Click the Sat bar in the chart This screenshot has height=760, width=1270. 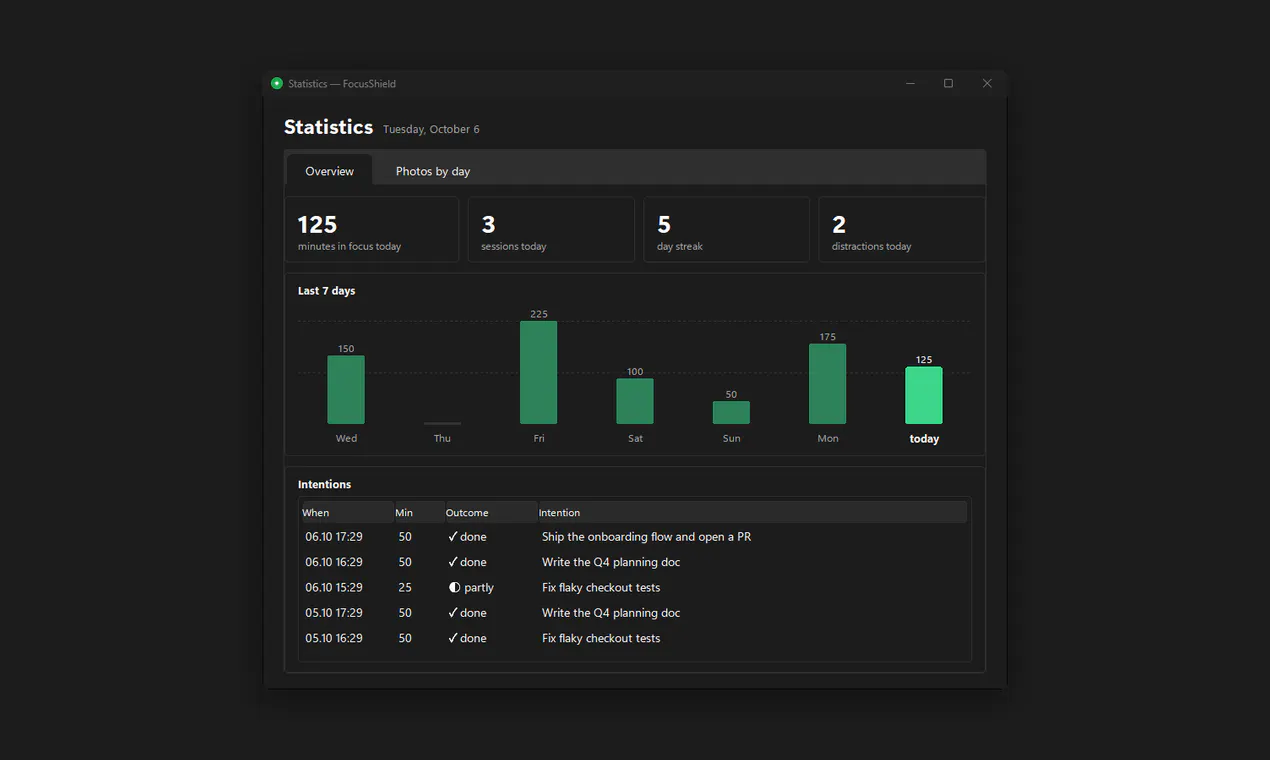pyautogui.click(x=635, y=401)
